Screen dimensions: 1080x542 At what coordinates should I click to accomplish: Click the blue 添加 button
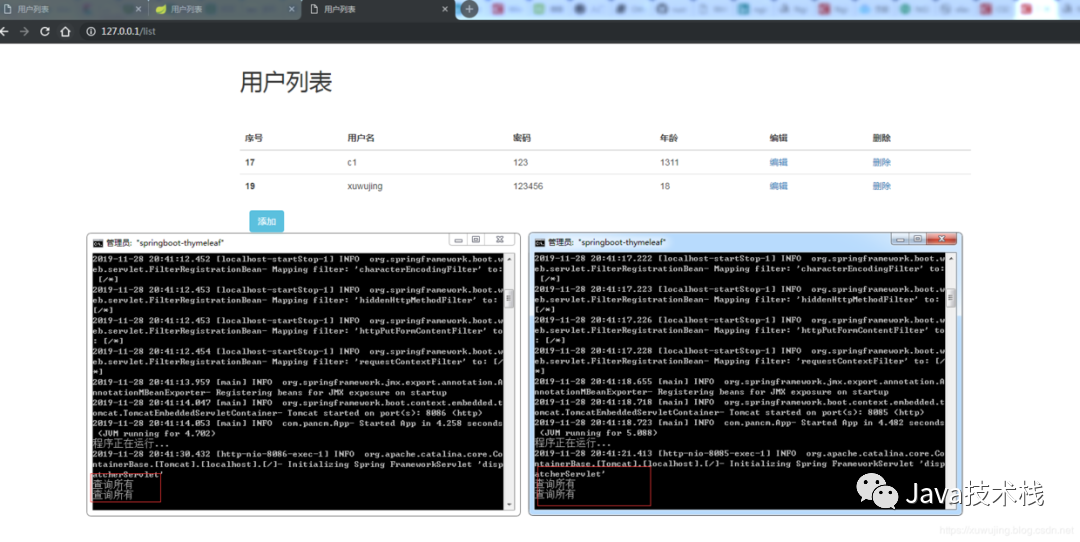point(267,221)
